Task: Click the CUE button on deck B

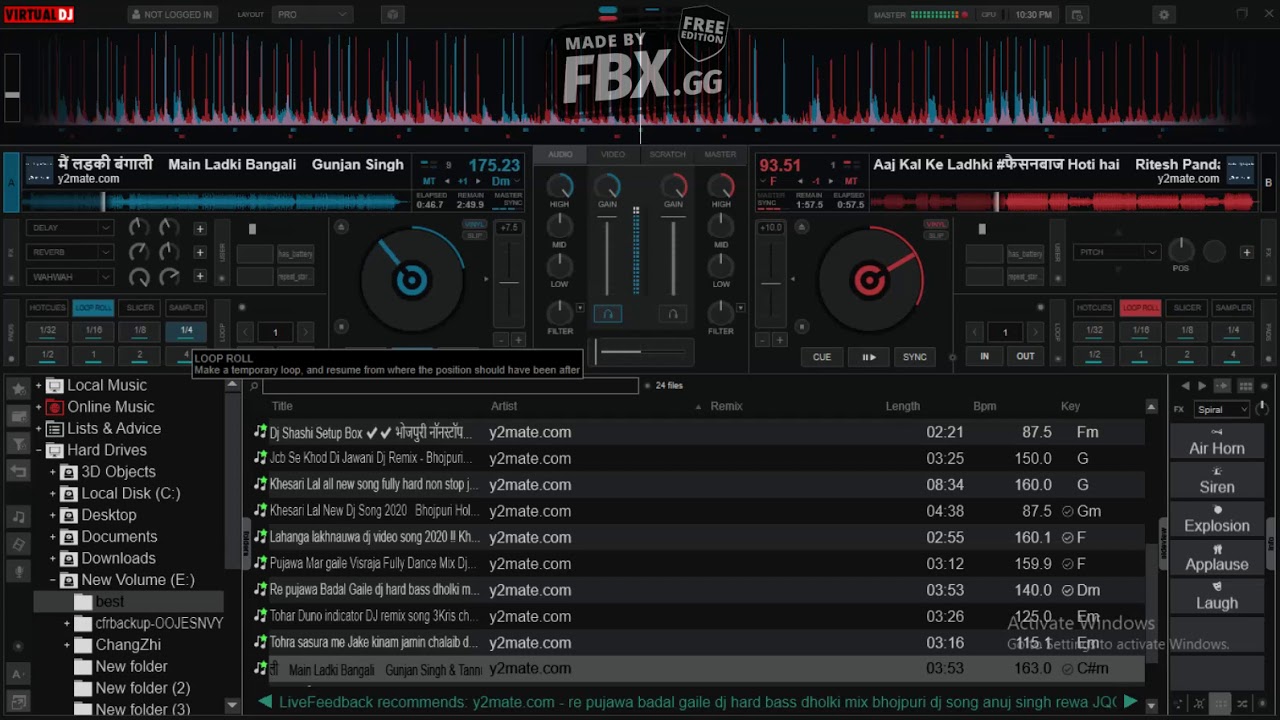Action: [x=822, y=357]
